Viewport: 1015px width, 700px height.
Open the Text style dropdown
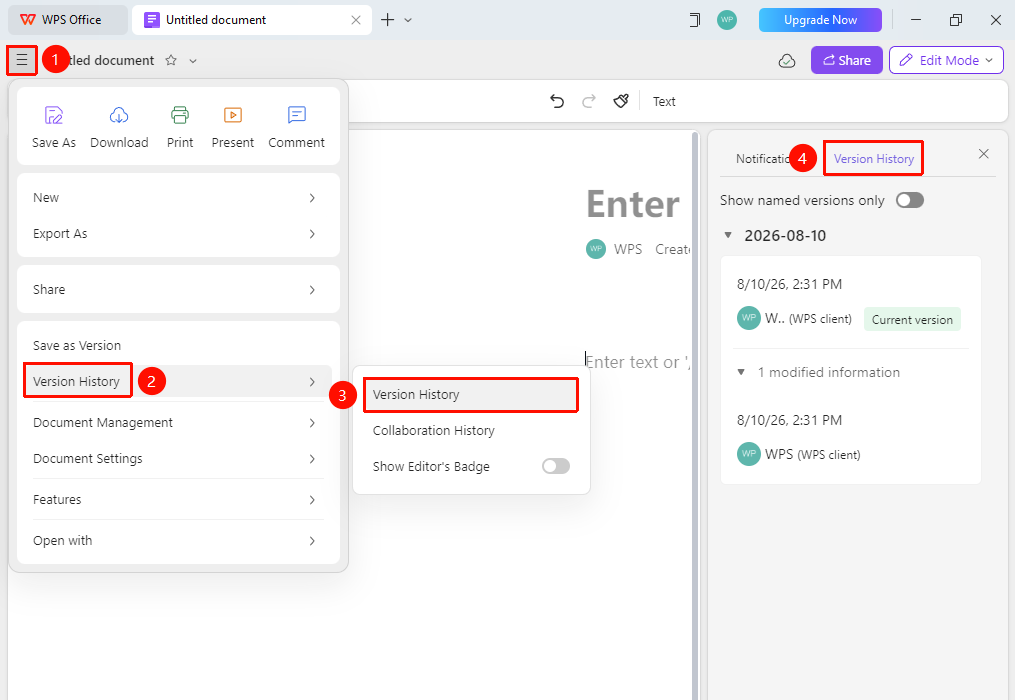click(664, 102)
